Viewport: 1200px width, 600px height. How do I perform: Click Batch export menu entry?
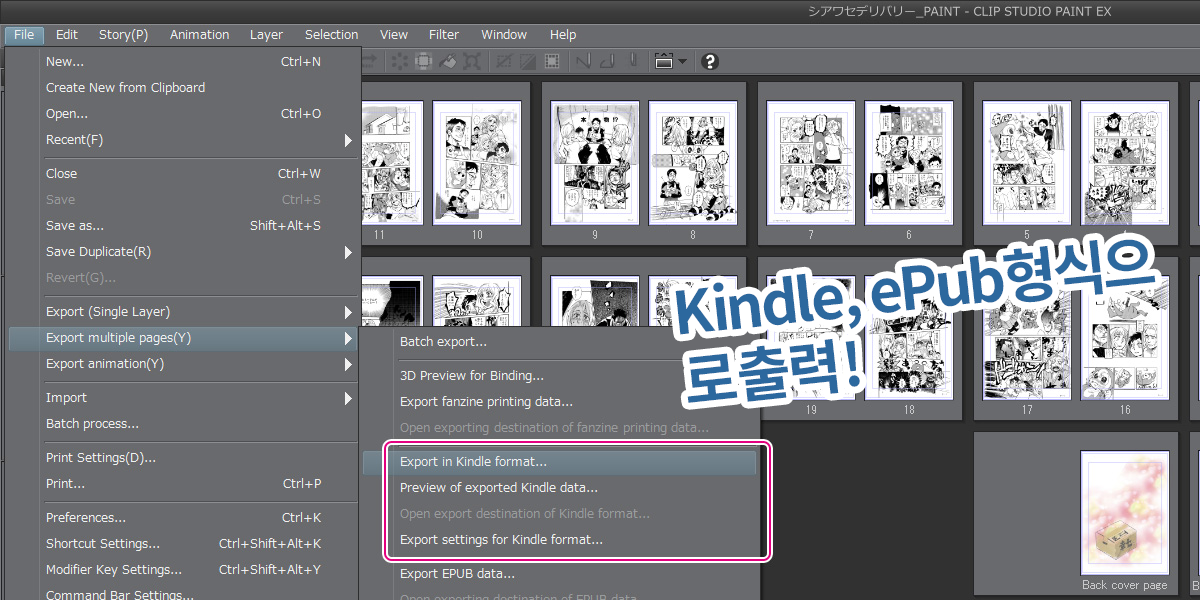point(443,342)
